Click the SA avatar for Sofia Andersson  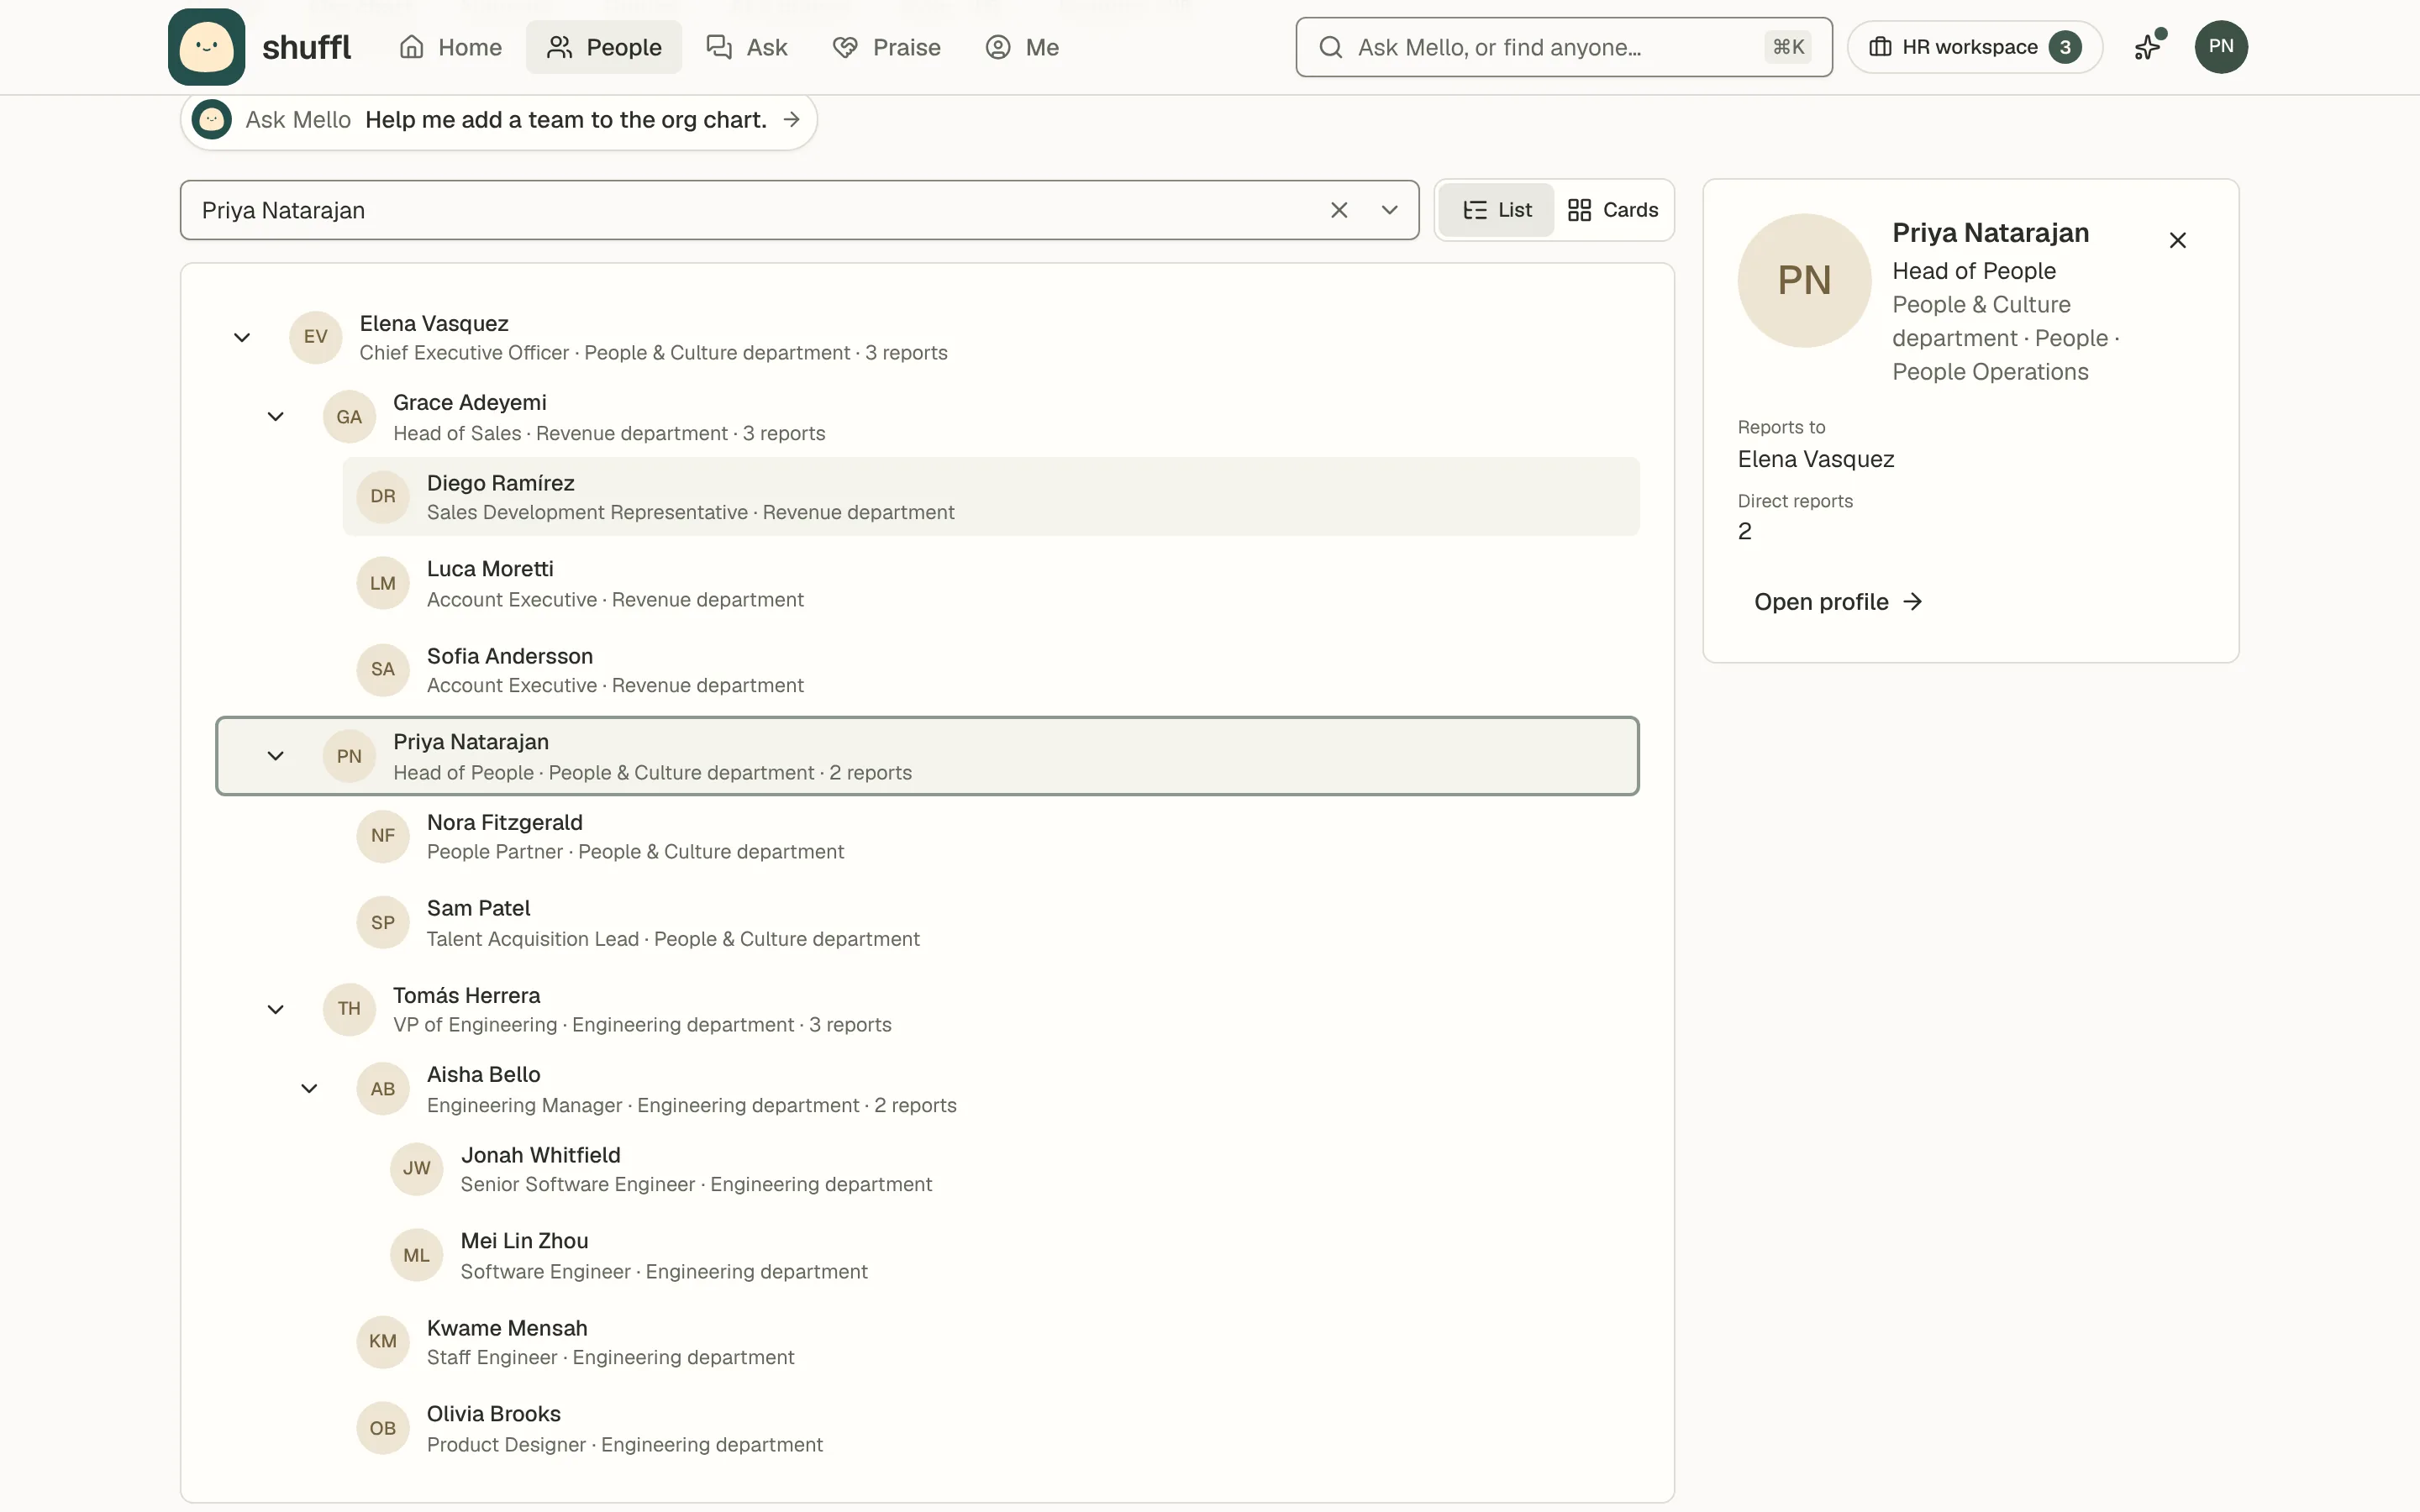coord(383,670)
